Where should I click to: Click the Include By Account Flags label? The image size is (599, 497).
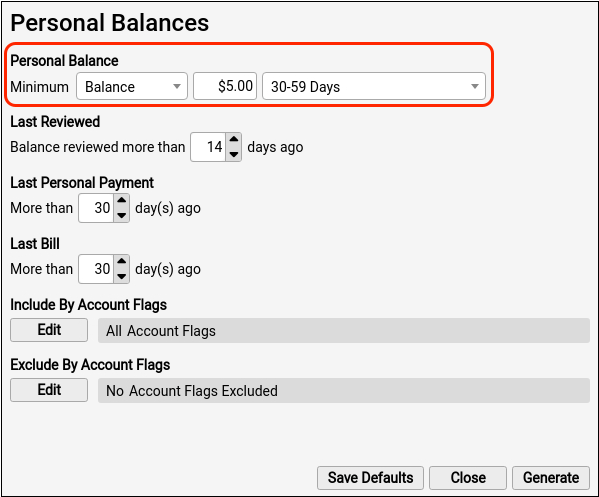point(88,305)
